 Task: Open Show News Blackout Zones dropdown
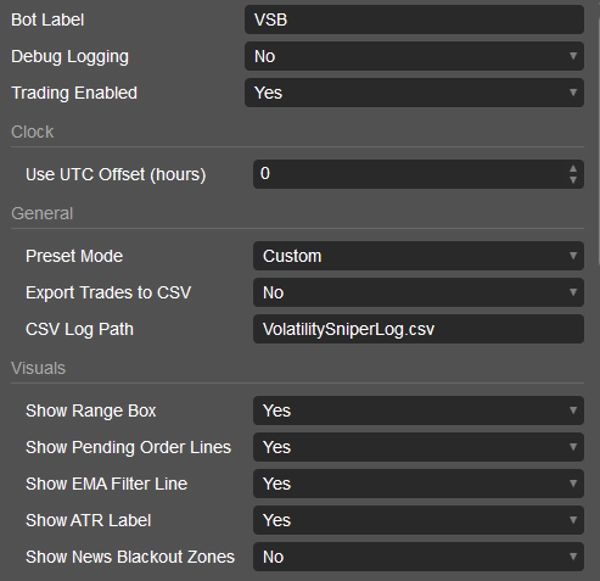[x=417, y=557]
